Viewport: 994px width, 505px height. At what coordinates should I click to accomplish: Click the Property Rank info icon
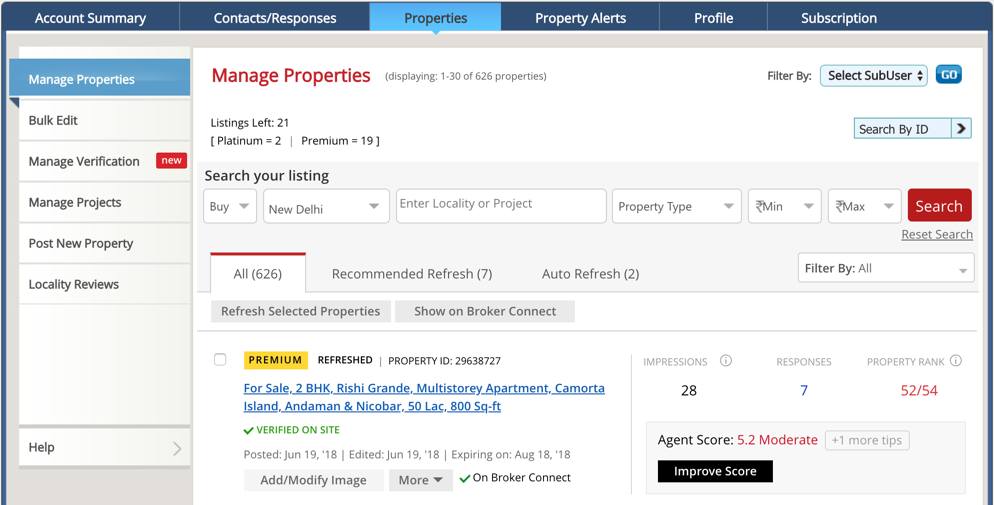click(956, 361)
